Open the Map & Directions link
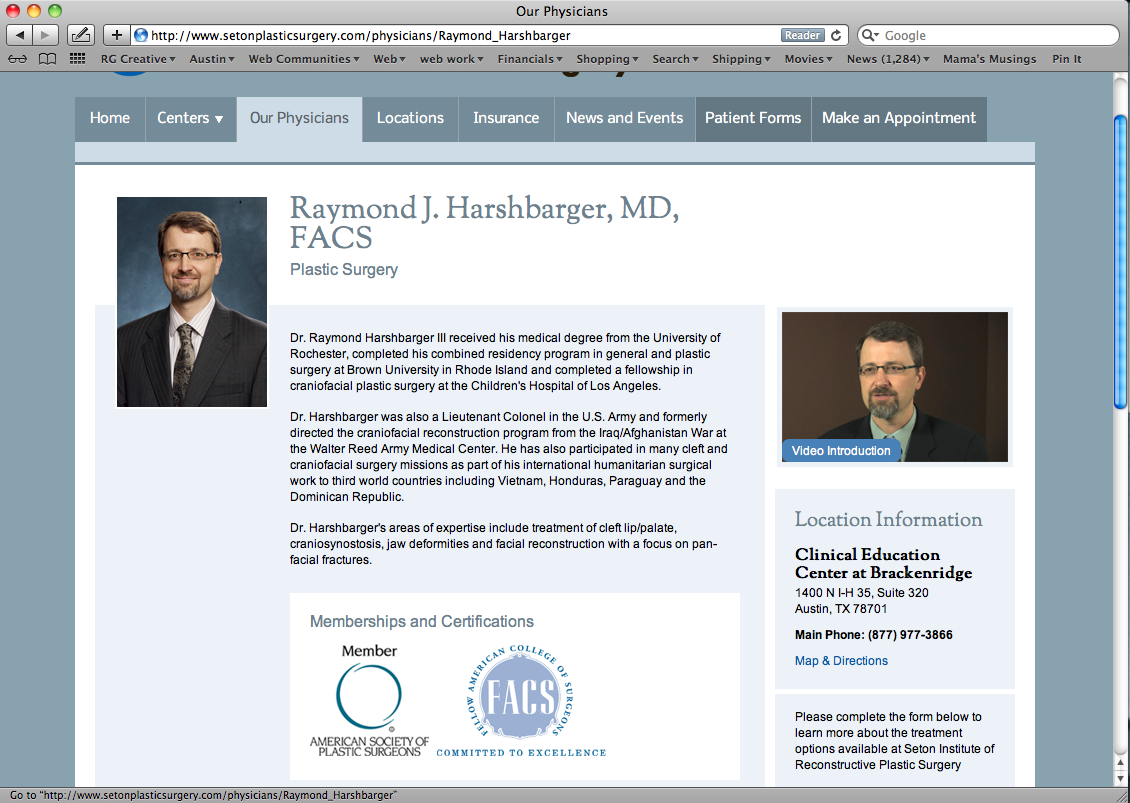1130x803 pixels. point(841,661)
